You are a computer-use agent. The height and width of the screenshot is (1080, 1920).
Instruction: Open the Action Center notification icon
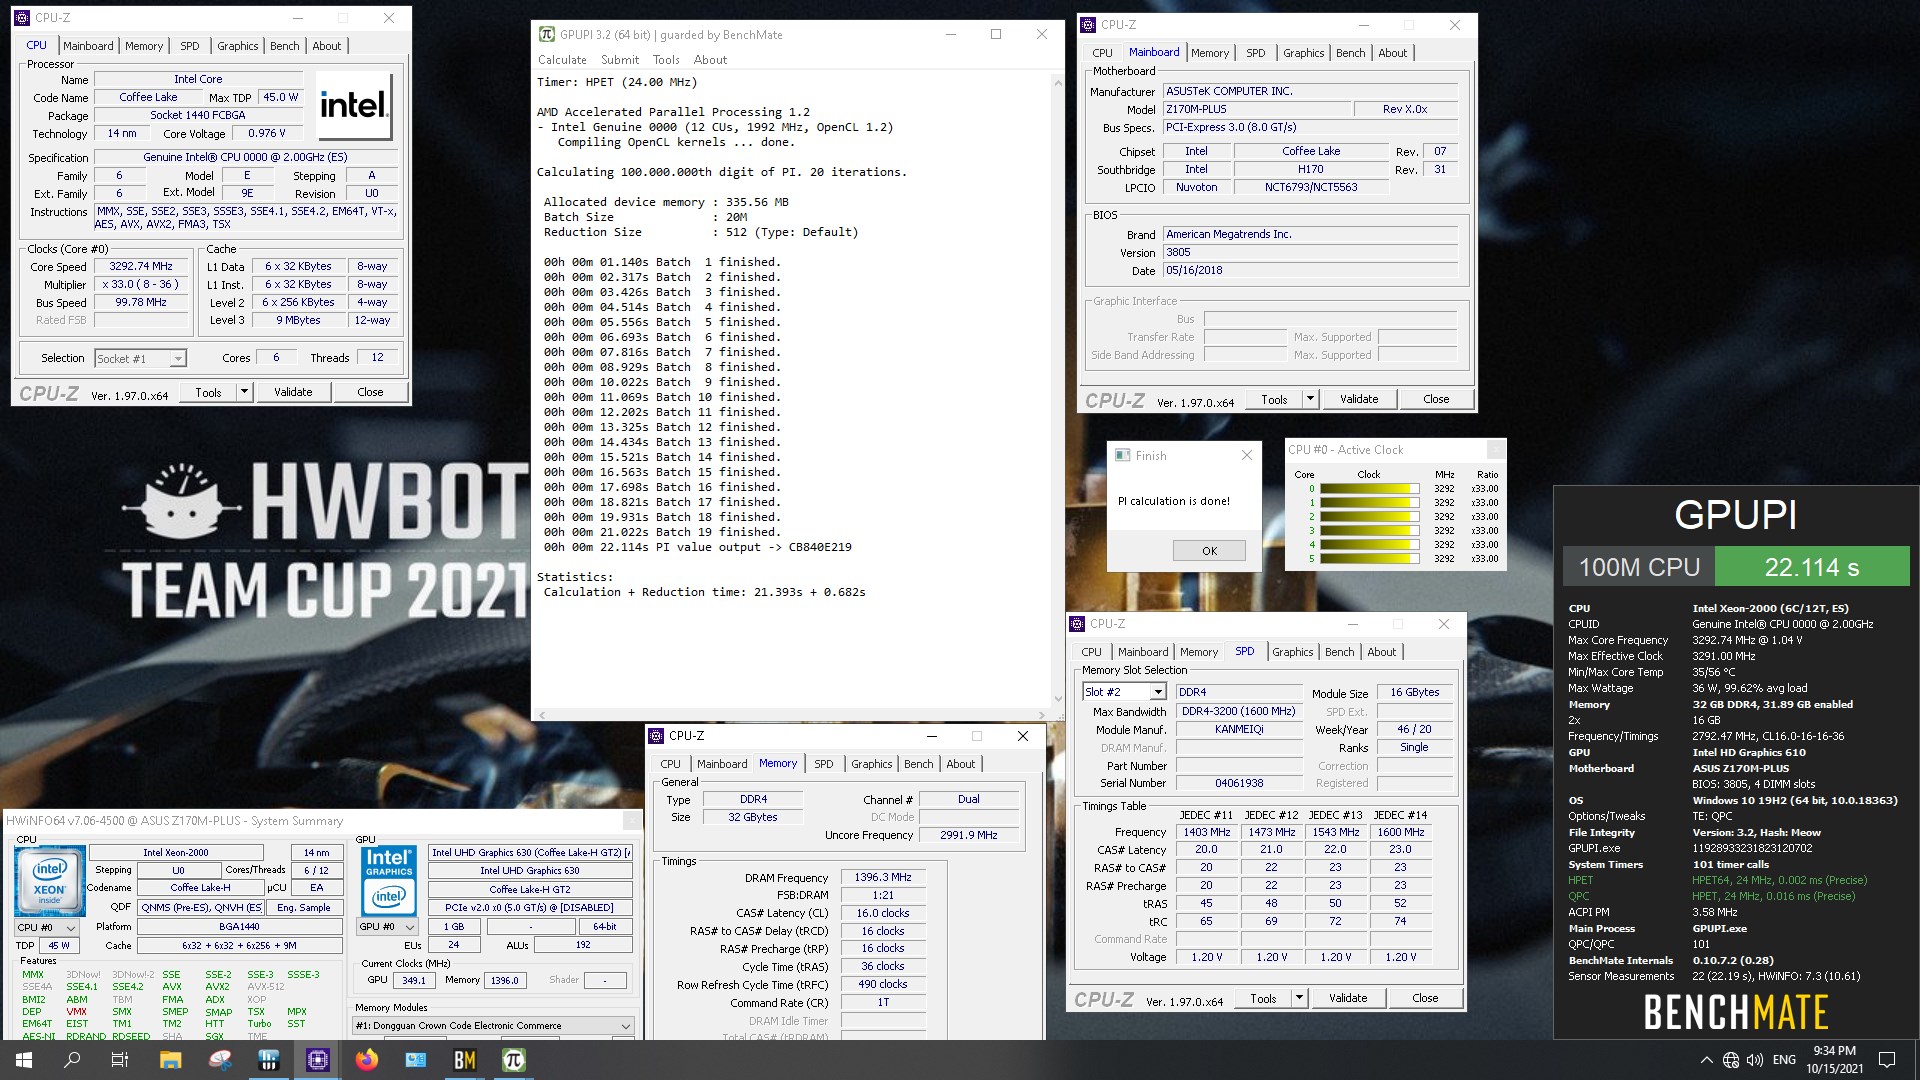pyautogui.click(x=1887, y=1060)
